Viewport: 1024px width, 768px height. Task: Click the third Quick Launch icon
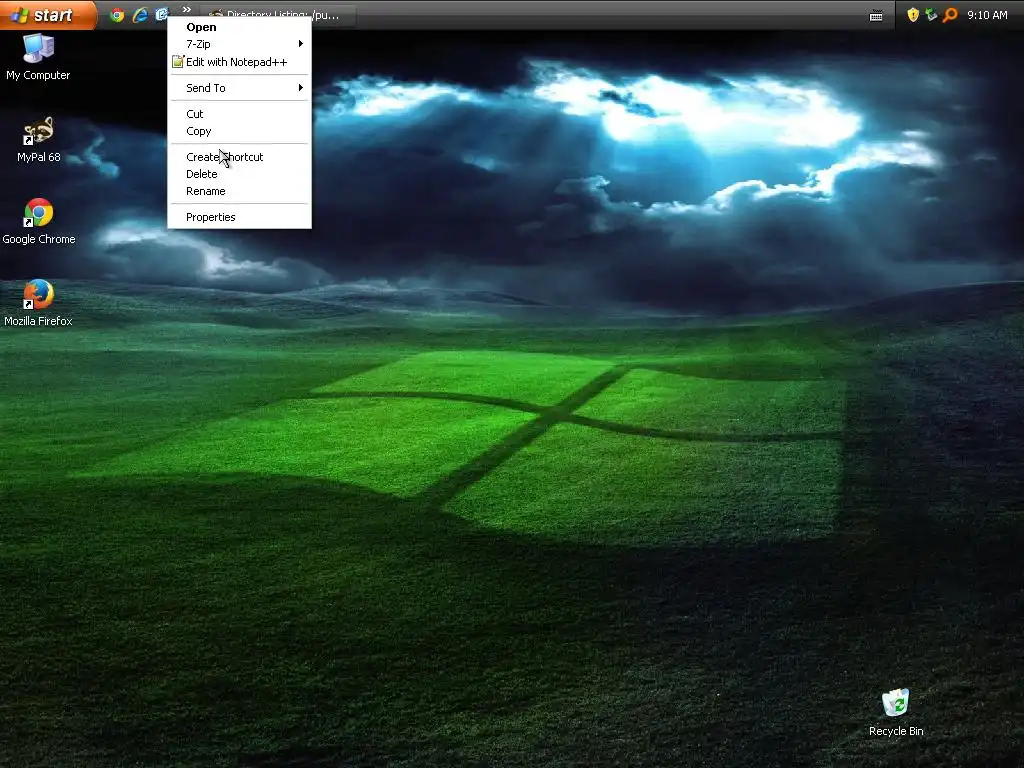pyautogui.click(x=161, y=15)
